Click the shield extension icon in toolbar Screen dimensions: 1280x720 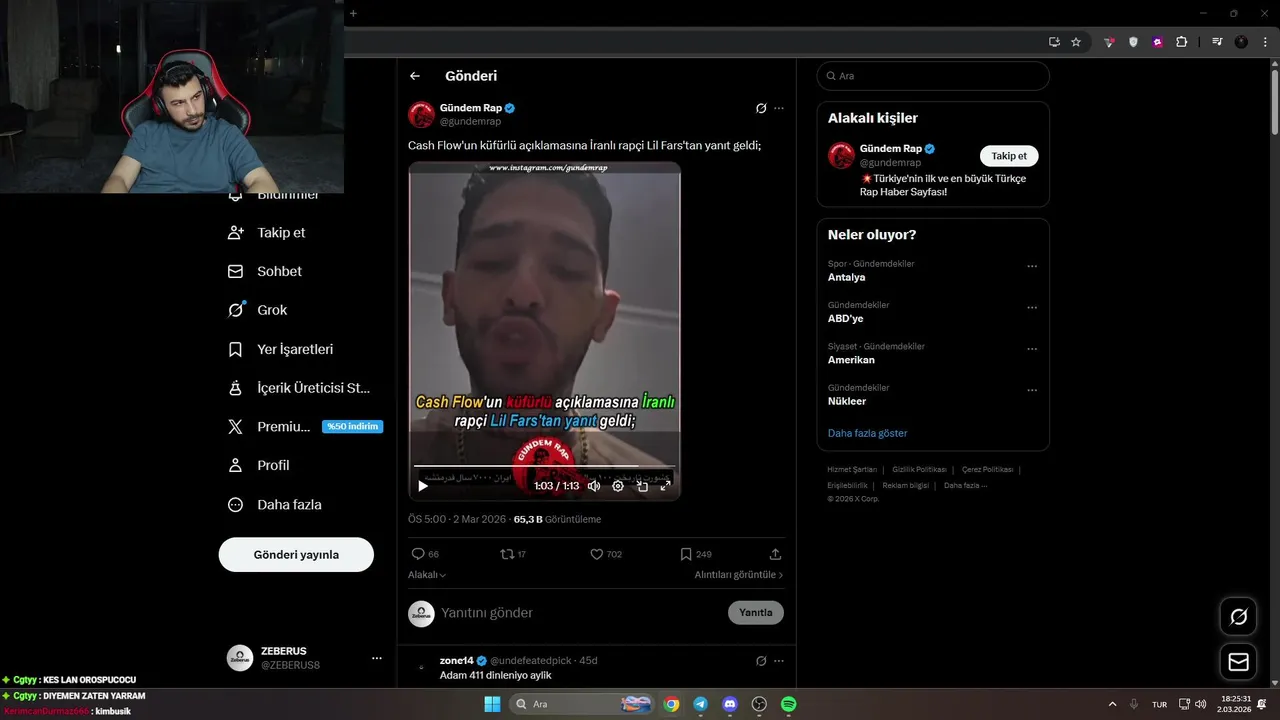1133,42
